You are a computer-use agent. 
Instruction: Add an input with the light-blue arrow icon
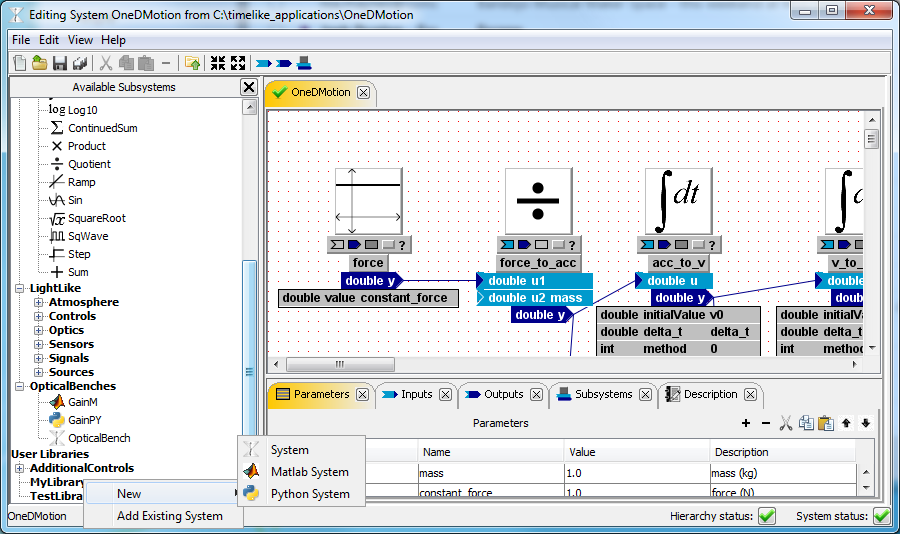click(263, 63)
